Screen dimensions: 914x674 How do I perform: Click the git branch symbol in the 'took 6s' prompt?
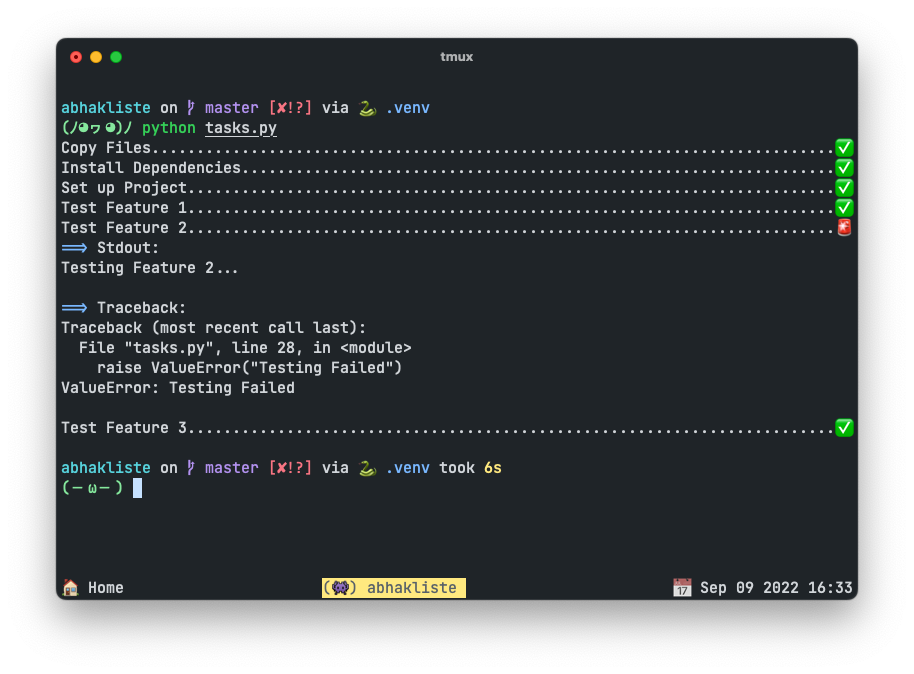[191, 468]
